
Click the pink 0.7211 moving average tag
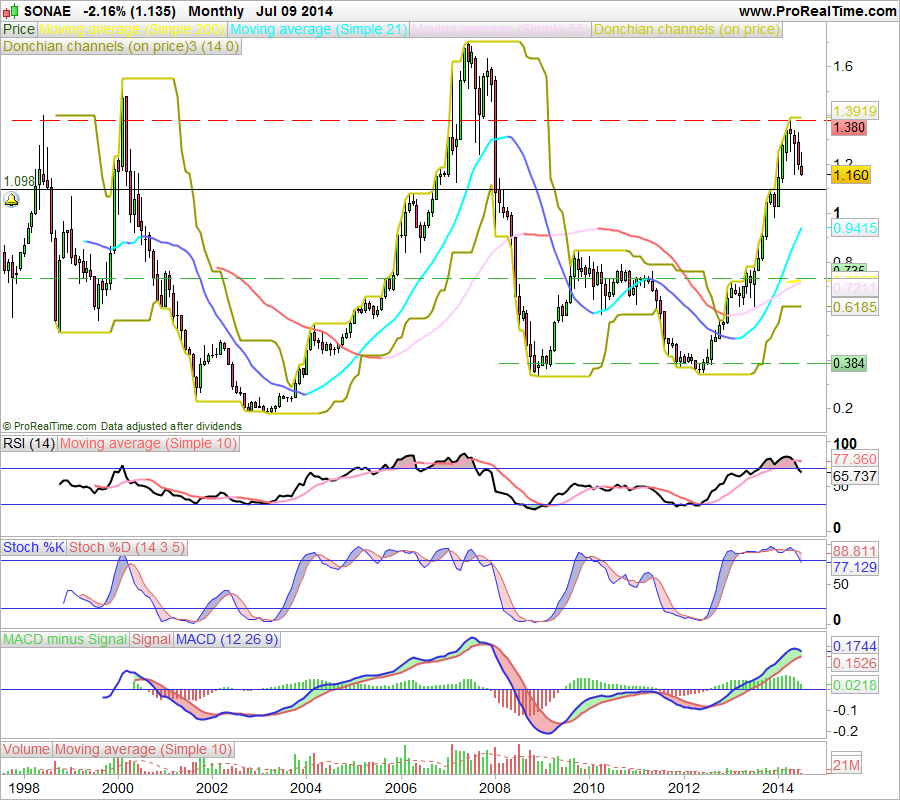tap(855, 288)
